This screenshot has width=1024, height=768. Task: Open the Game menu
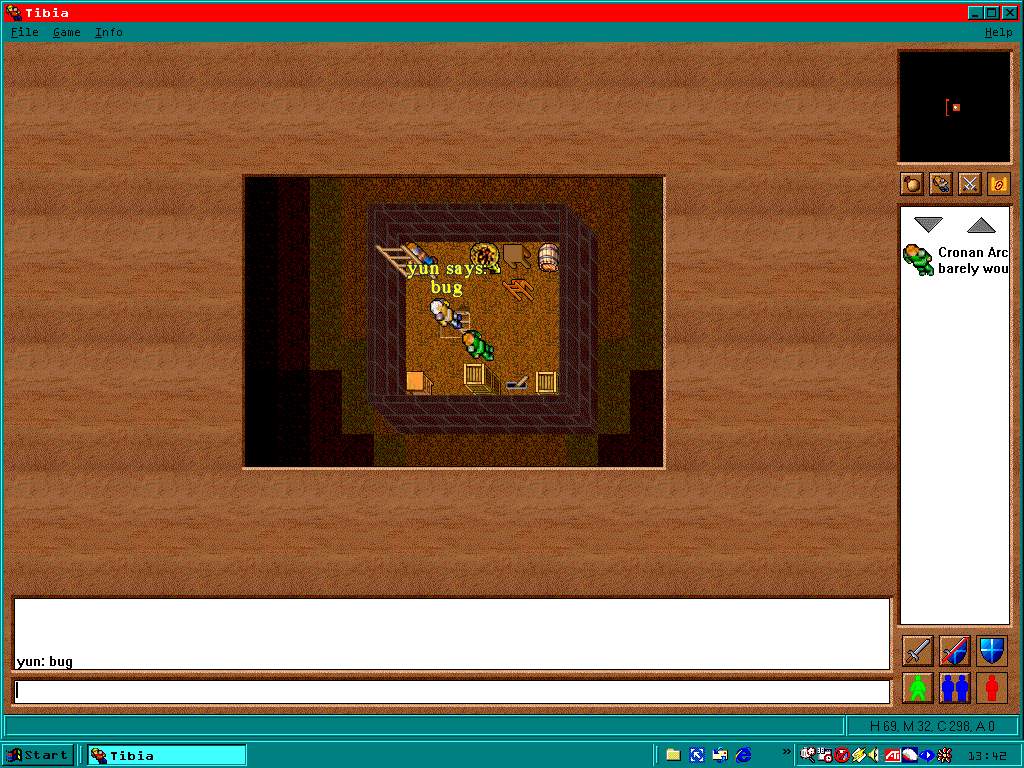click(67, 32)
